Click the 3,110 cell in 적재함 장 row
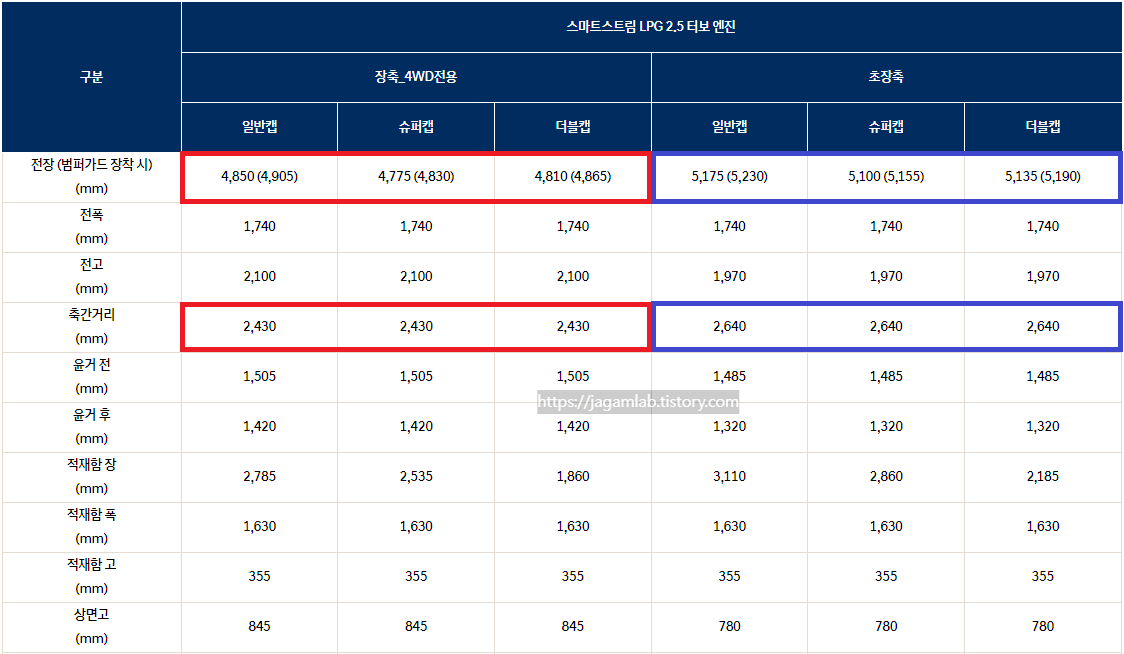Screen dimensions: 1124x654 [x=730, y=477]
